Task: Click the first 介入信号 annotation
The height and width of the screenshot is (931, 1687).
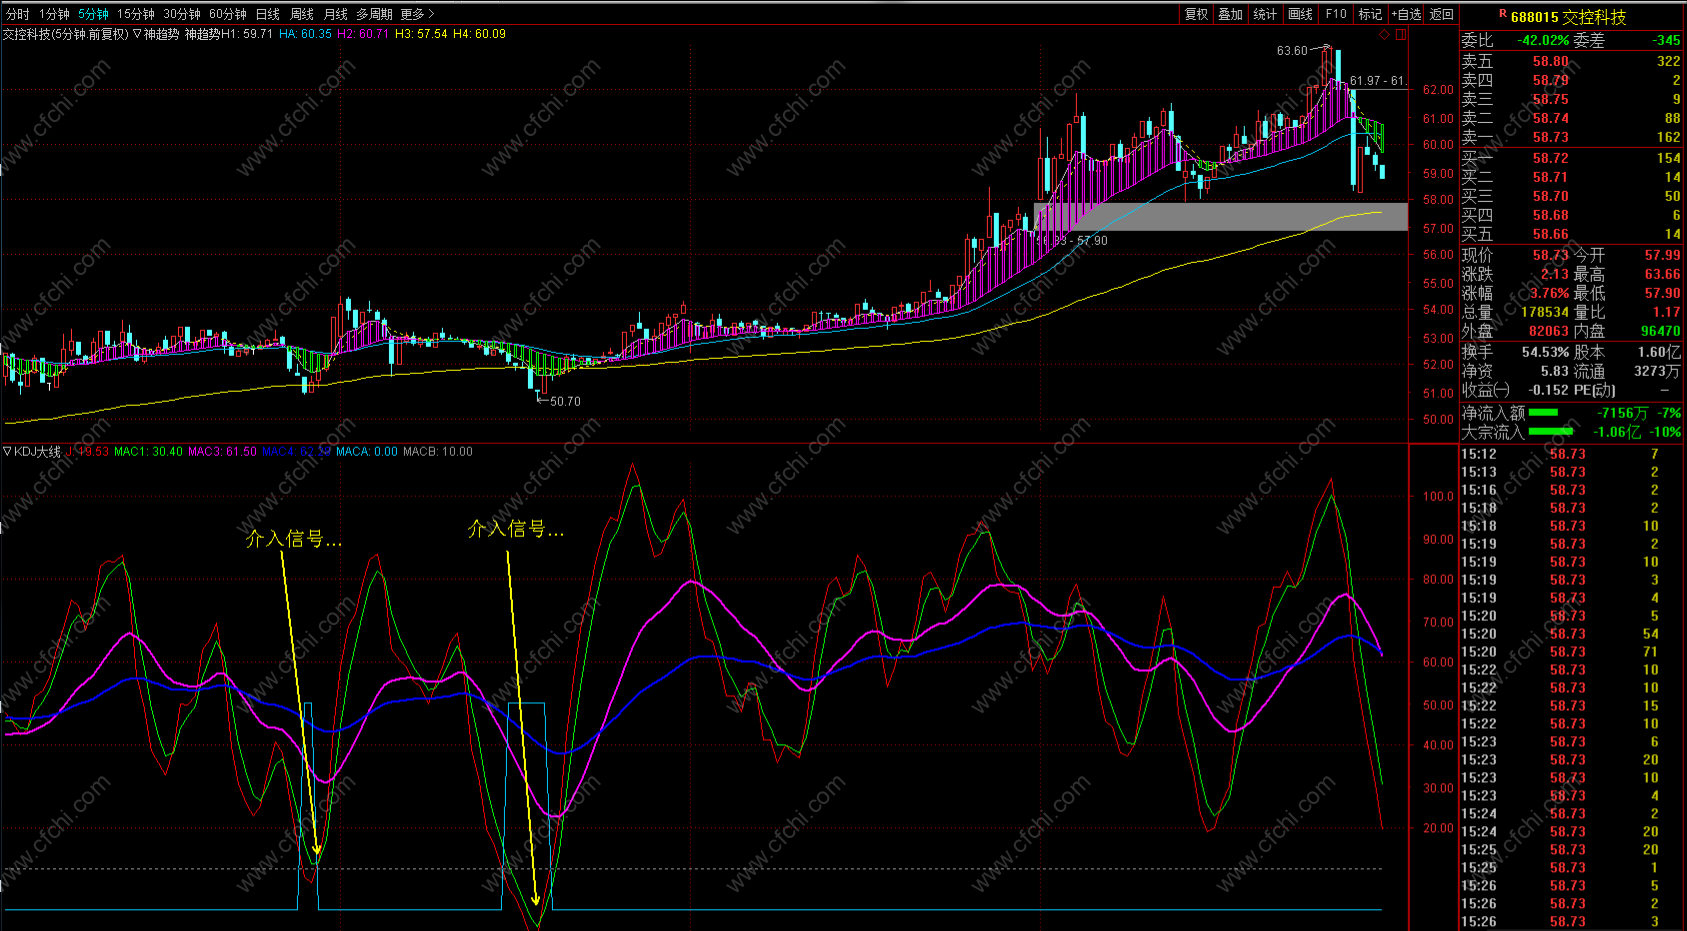Action: (x=294, y=539)
